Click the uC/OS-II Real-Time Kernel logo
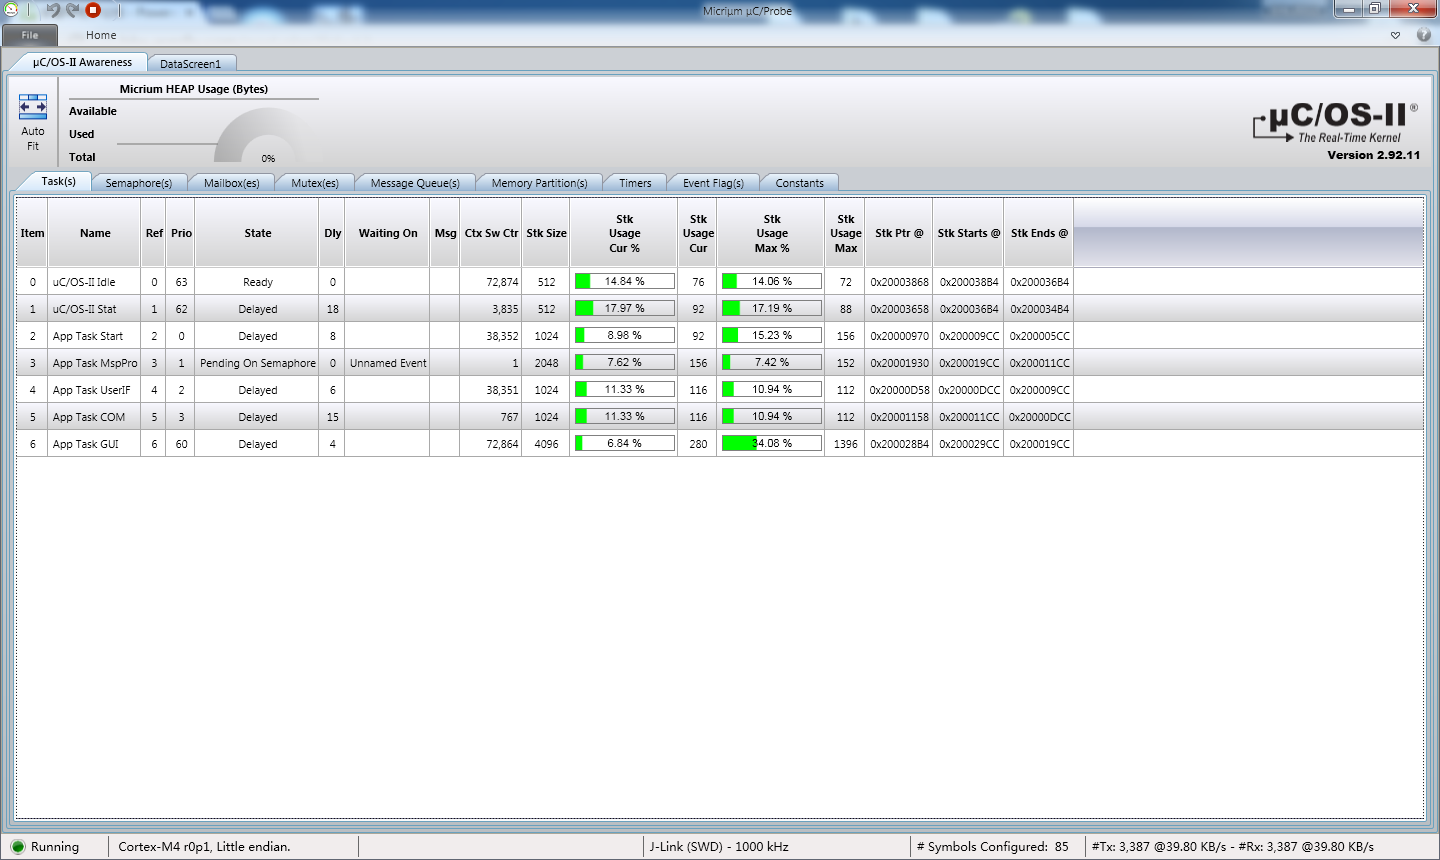 [1335, 123]
